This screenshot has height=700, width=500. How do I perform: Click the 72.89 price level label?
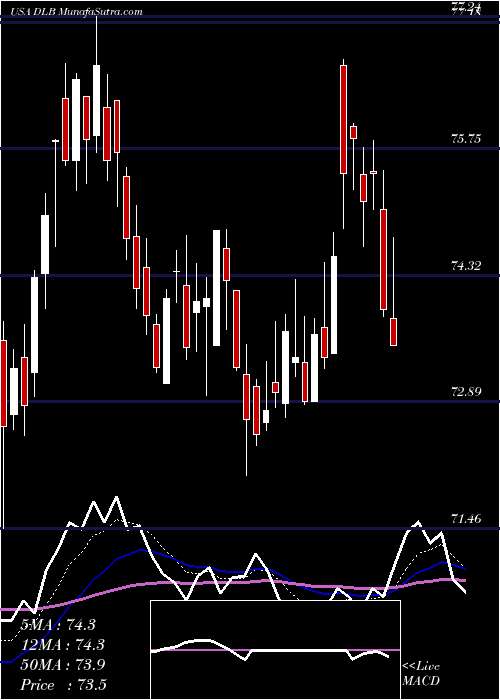tap(466, 392)
